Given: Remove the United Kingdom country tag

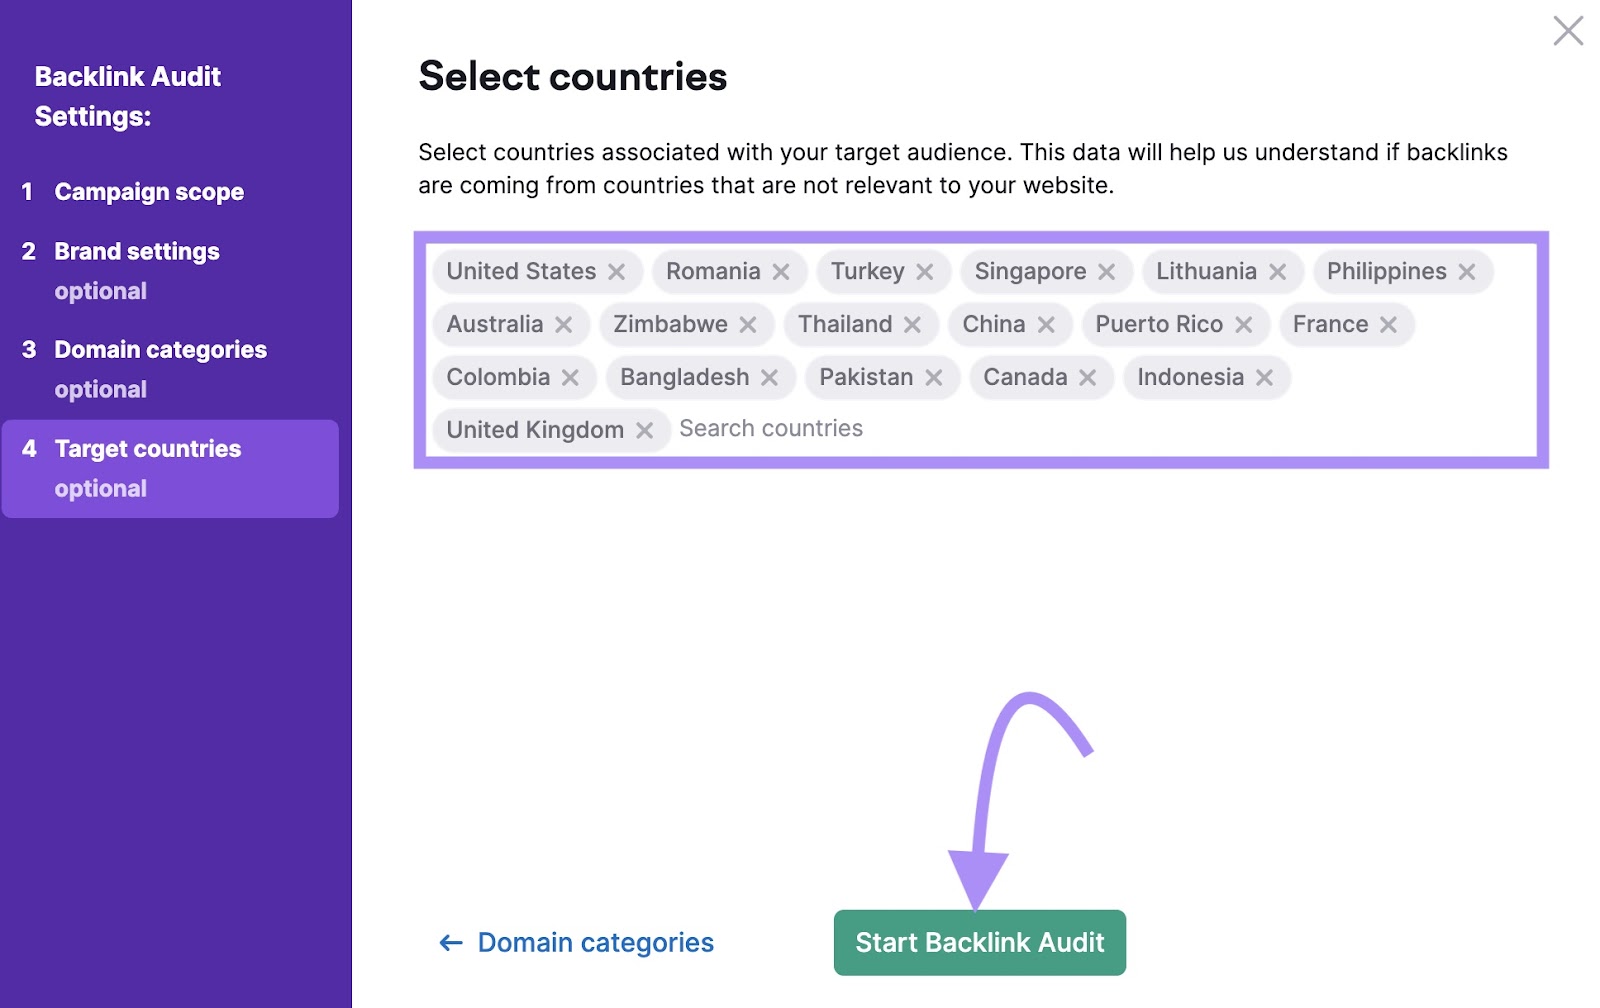Looking at the screenshot, I should [x=646, y=430].
